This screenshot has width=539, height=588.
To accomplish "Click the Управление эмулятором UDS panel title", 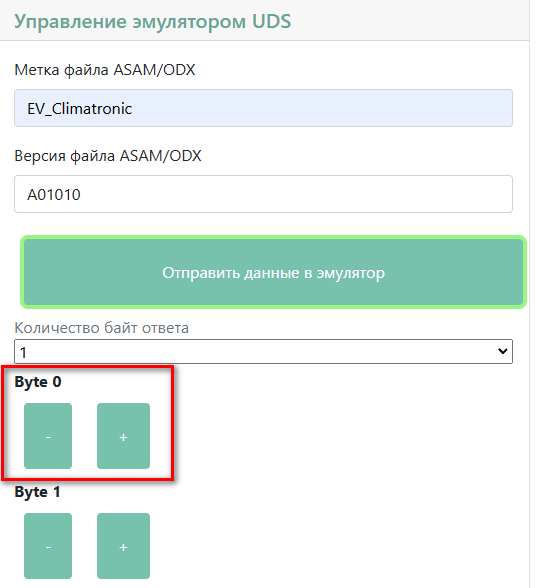I will point(153,21).
